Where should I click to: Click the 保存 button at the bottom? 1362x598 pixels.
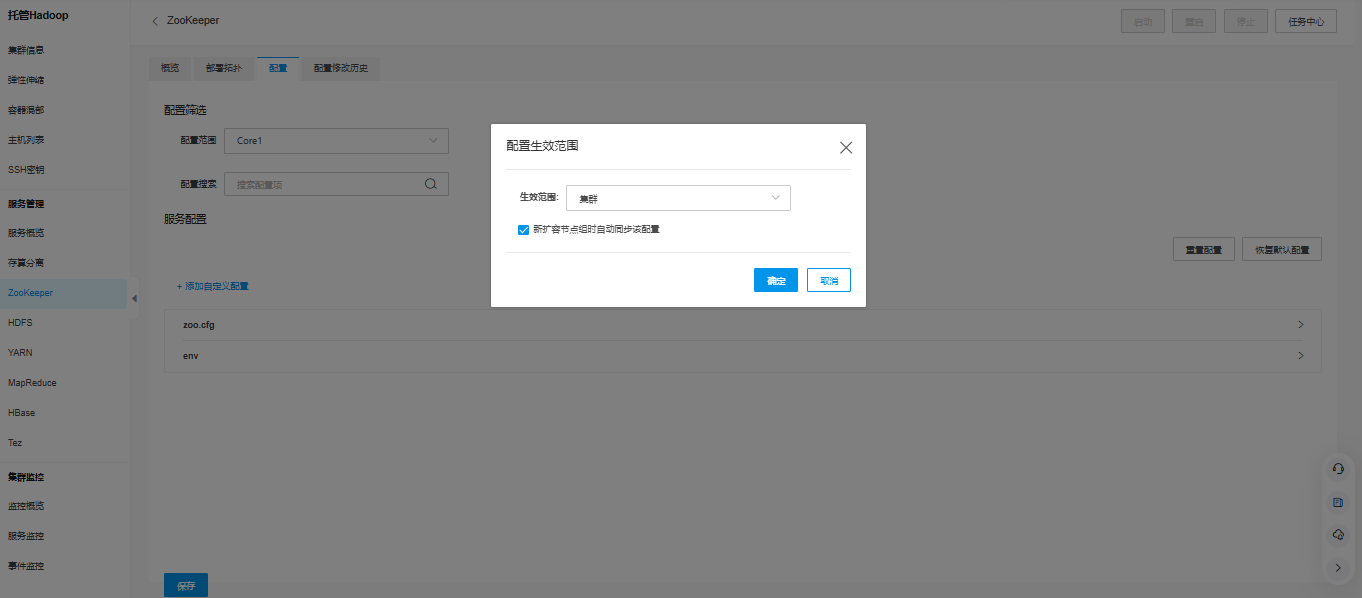(186, 586)
